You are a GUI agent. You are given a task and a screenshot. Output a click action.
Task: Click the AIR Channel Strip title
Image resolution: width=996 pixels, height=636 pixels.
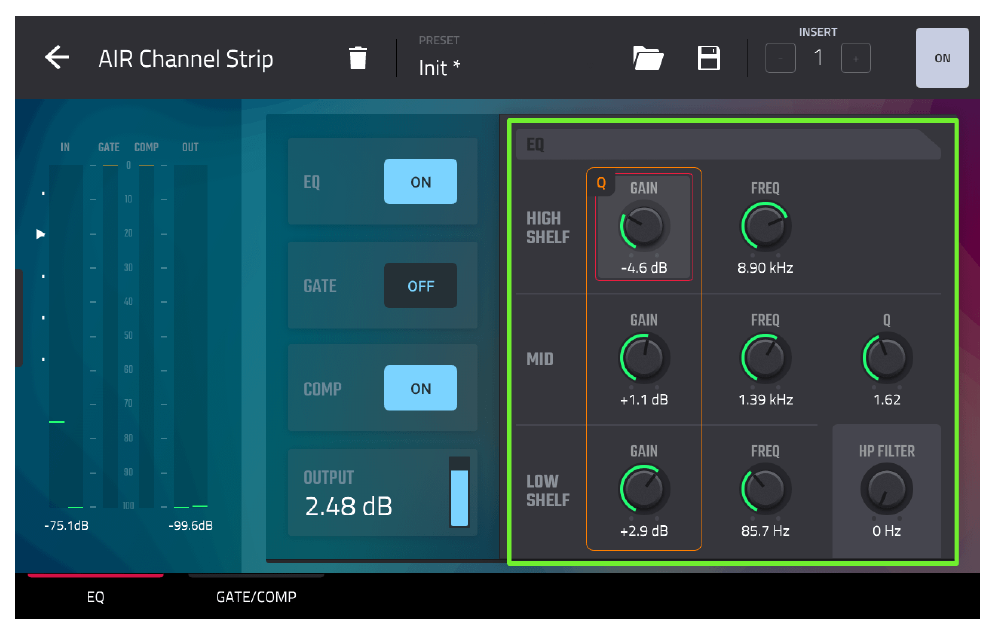pos(185,59)
